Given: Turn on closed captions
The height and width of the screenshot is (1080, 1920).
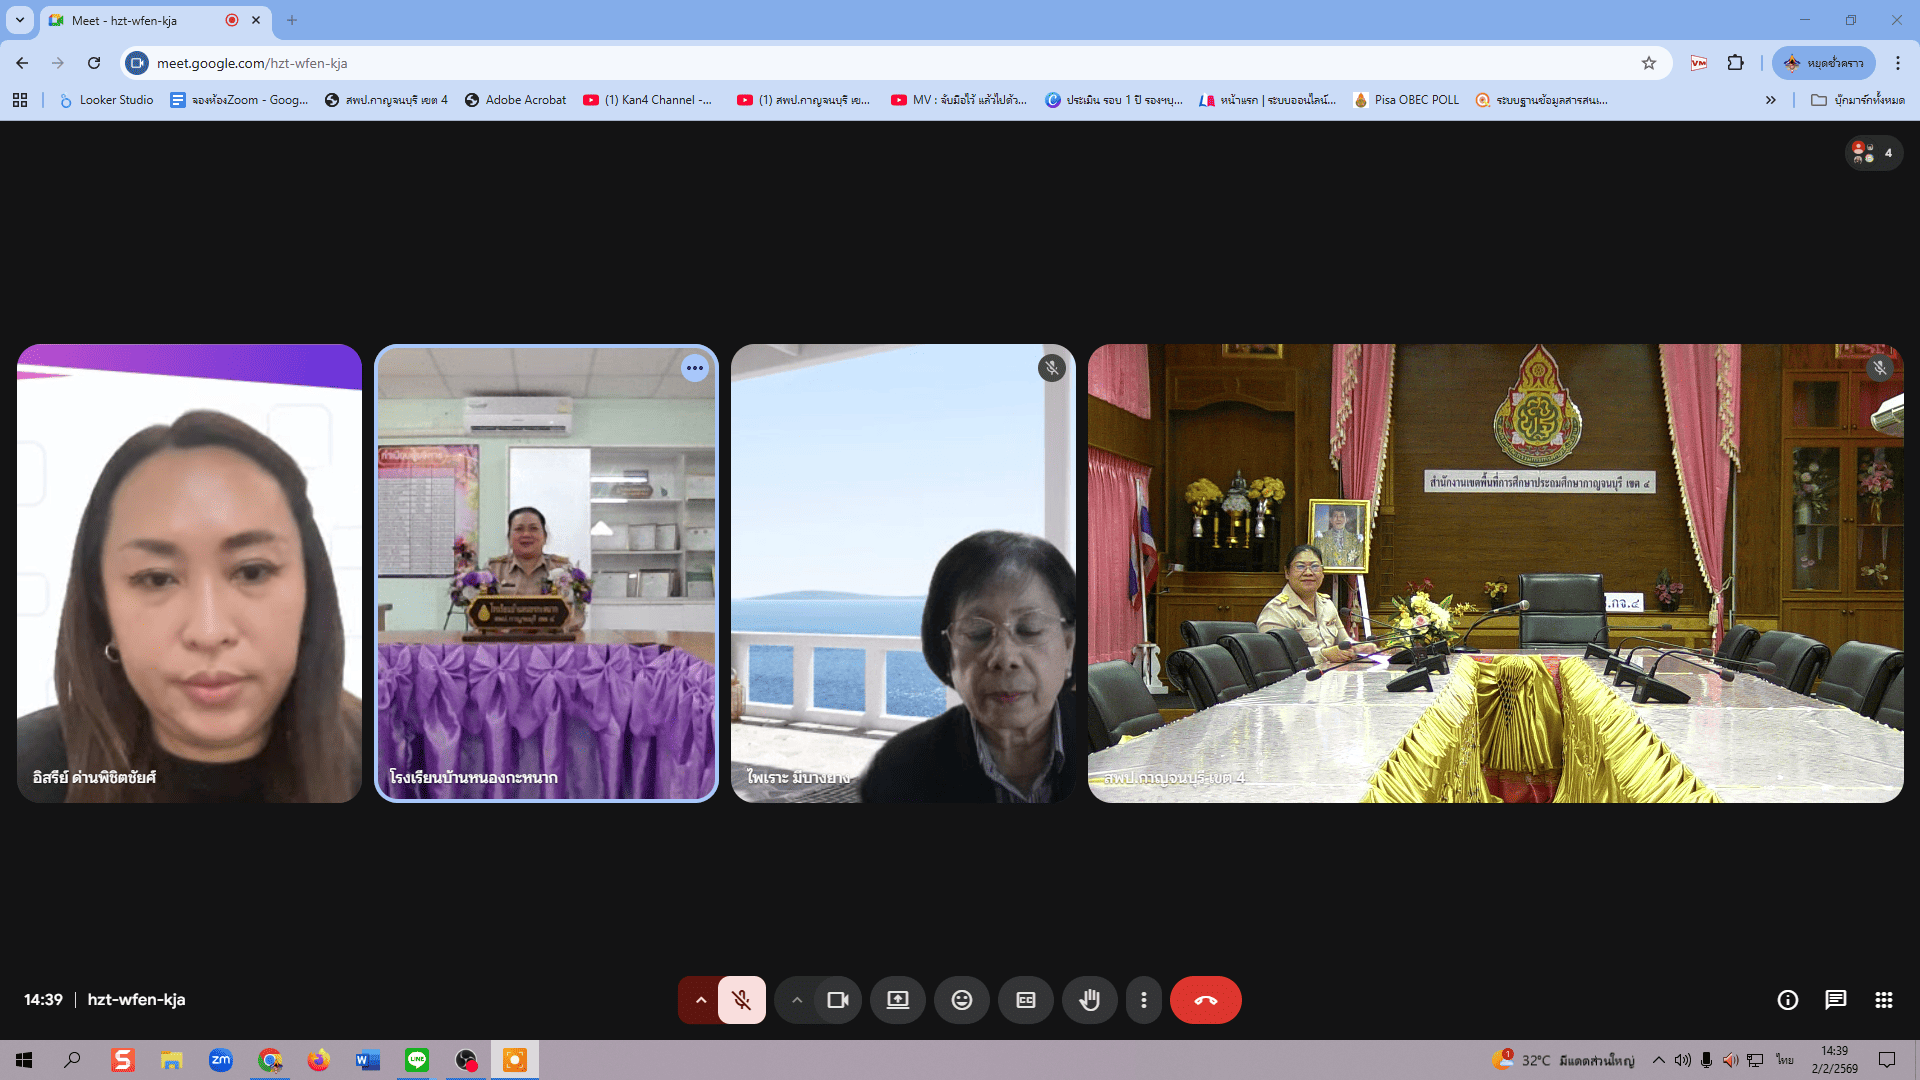Looking at the screenshot, I should tap(1025, 1000).
